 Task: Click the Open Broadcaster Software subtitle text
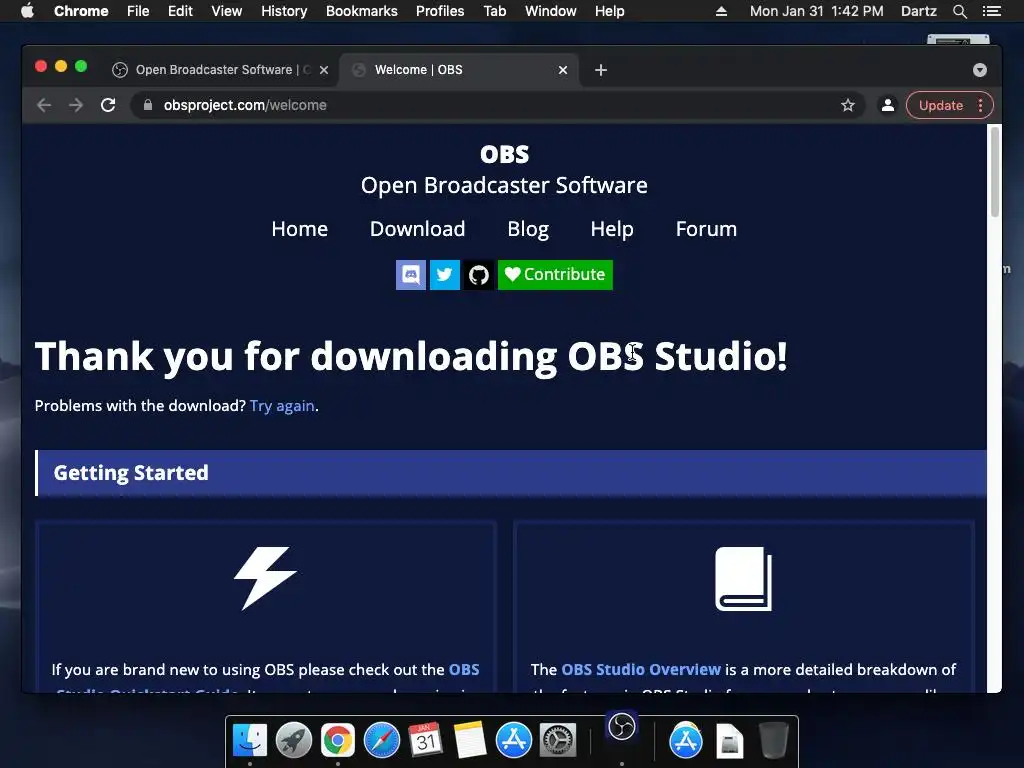[x=504, y=185]
